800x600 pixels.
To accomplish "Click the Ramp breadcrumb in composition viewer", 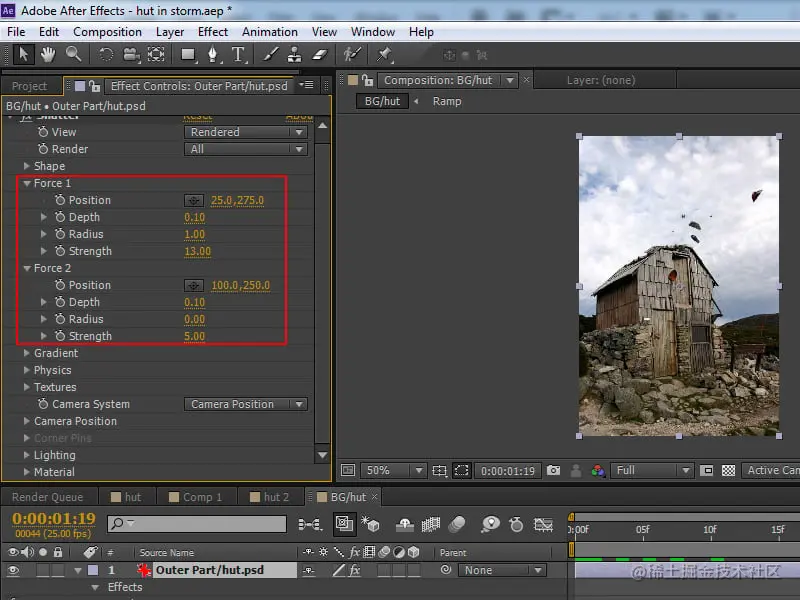I will pyautogui.click(x=447, y=101).
